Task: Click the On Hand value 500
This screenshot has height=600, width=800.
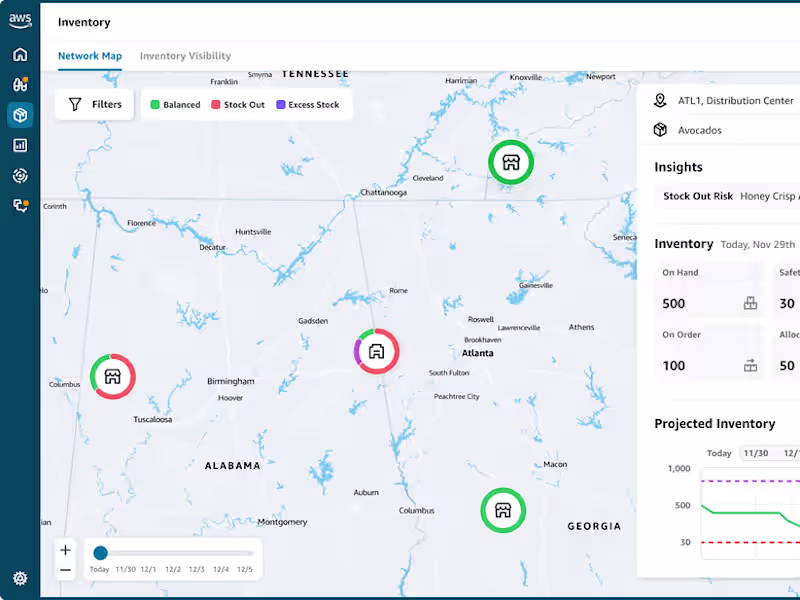Action: (673, 304)
